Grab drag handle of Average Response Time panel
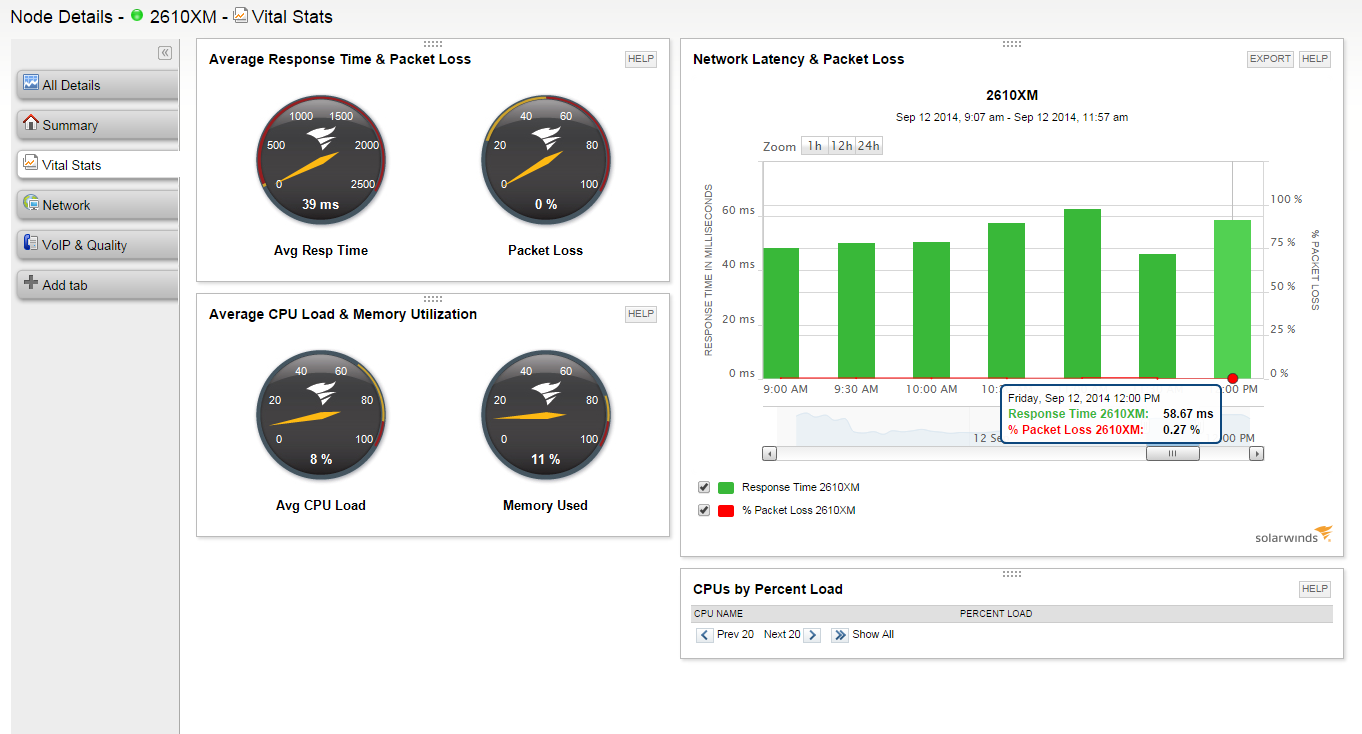 tap(433, 44)
